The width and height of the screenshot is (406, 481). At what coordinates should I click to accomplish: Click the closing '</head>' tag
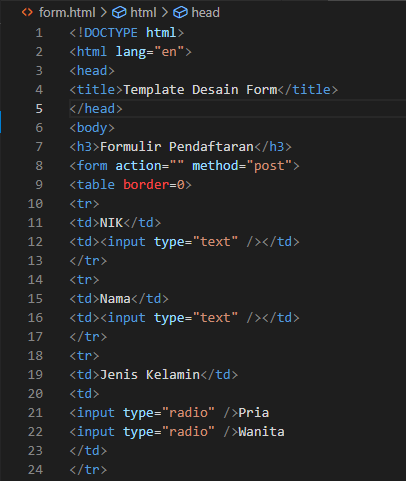click(x=96, y=109)
